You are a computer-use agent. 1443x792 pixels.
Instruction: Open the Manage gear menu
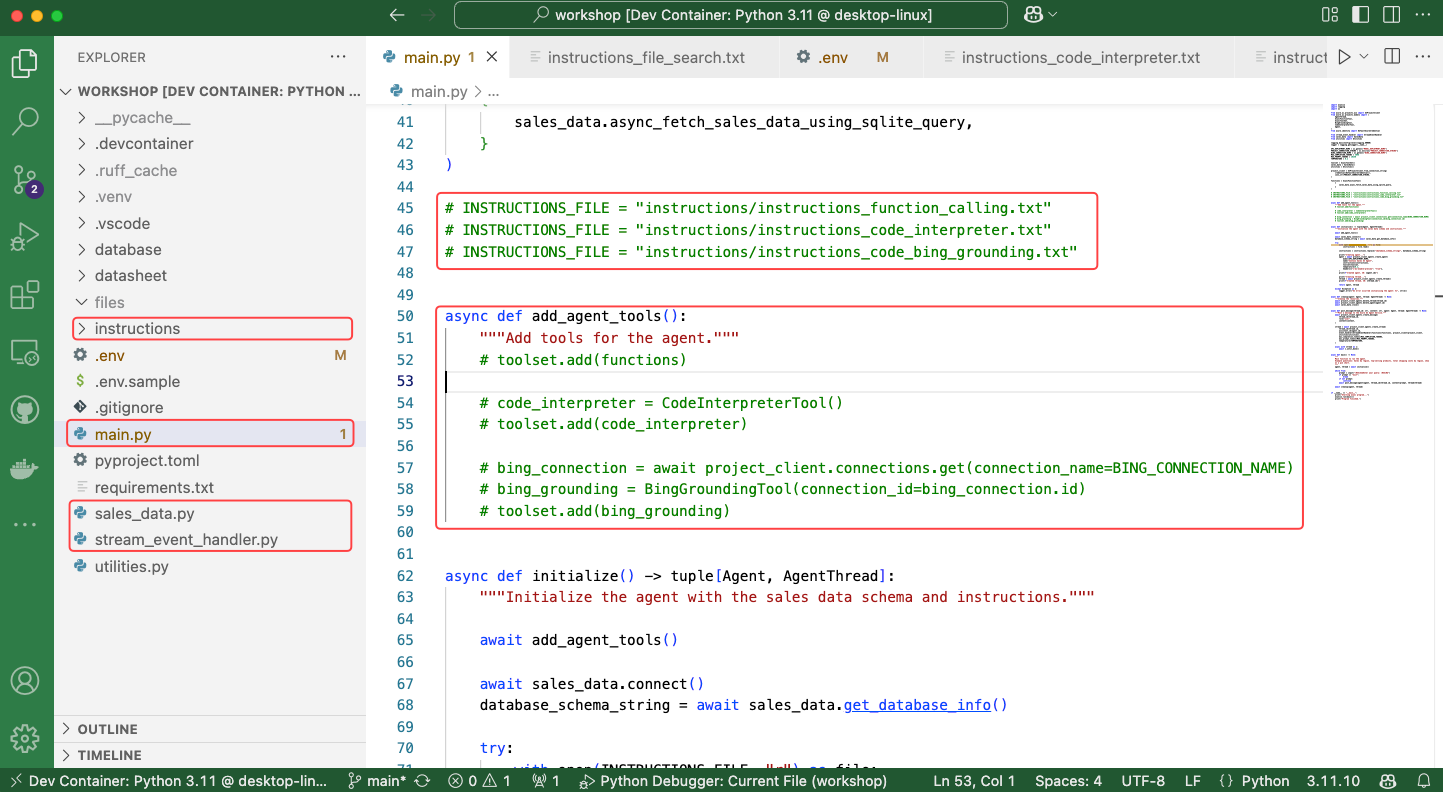[x=25, y=738]
